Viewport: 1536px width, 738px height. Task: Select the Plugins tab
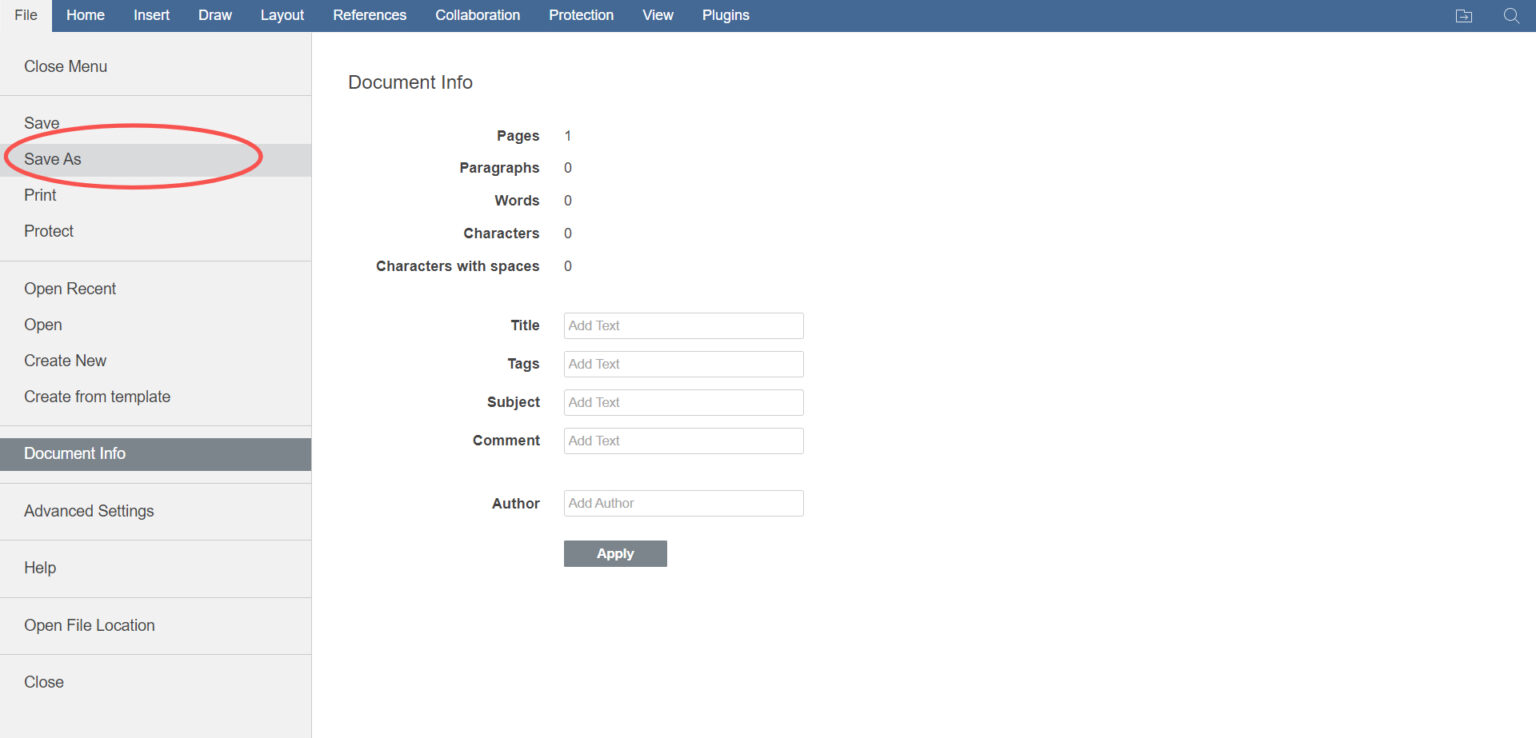click(725, 15)
